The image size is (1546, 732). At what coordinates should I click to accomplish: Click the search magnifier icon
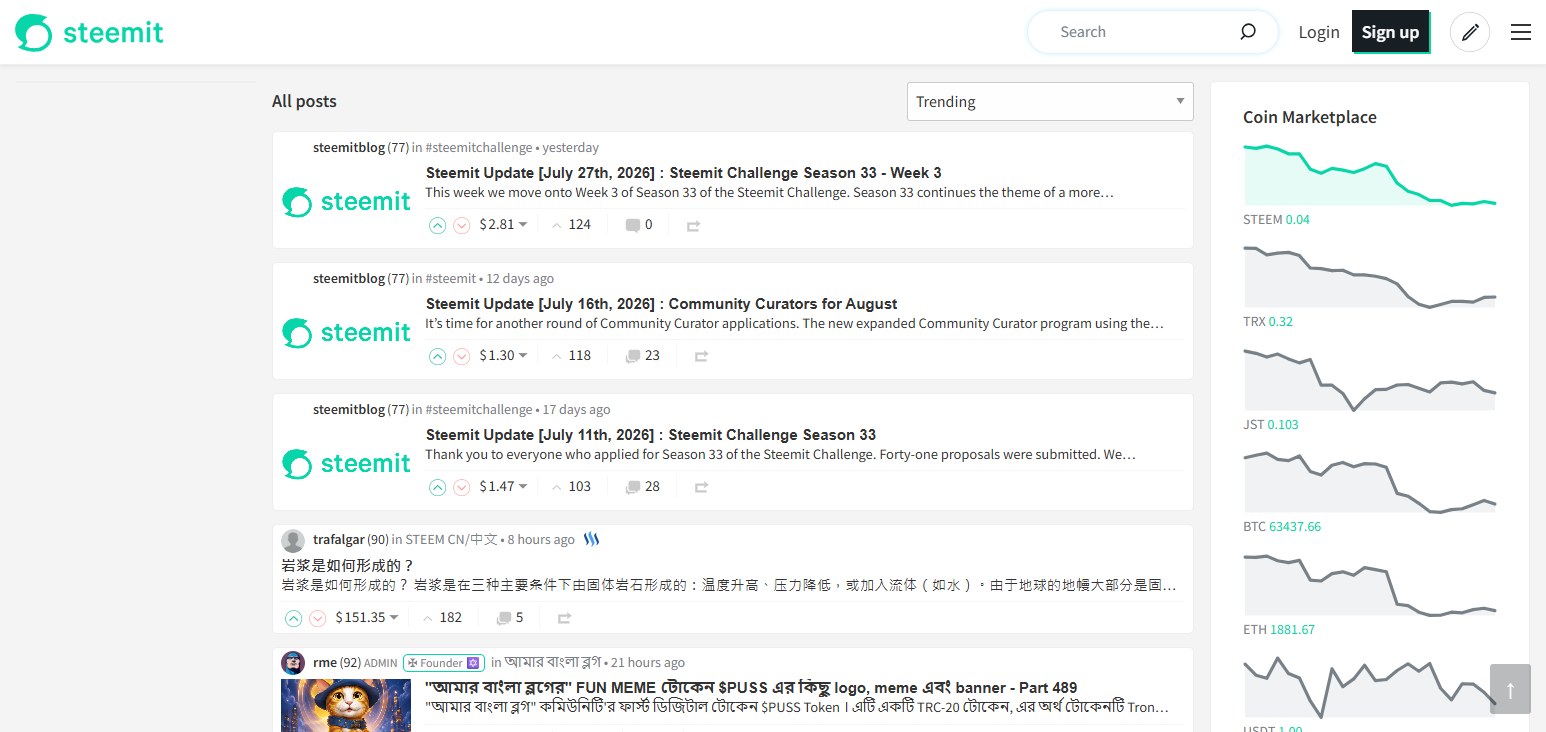pyautogui.click(x=1248, y=32)
